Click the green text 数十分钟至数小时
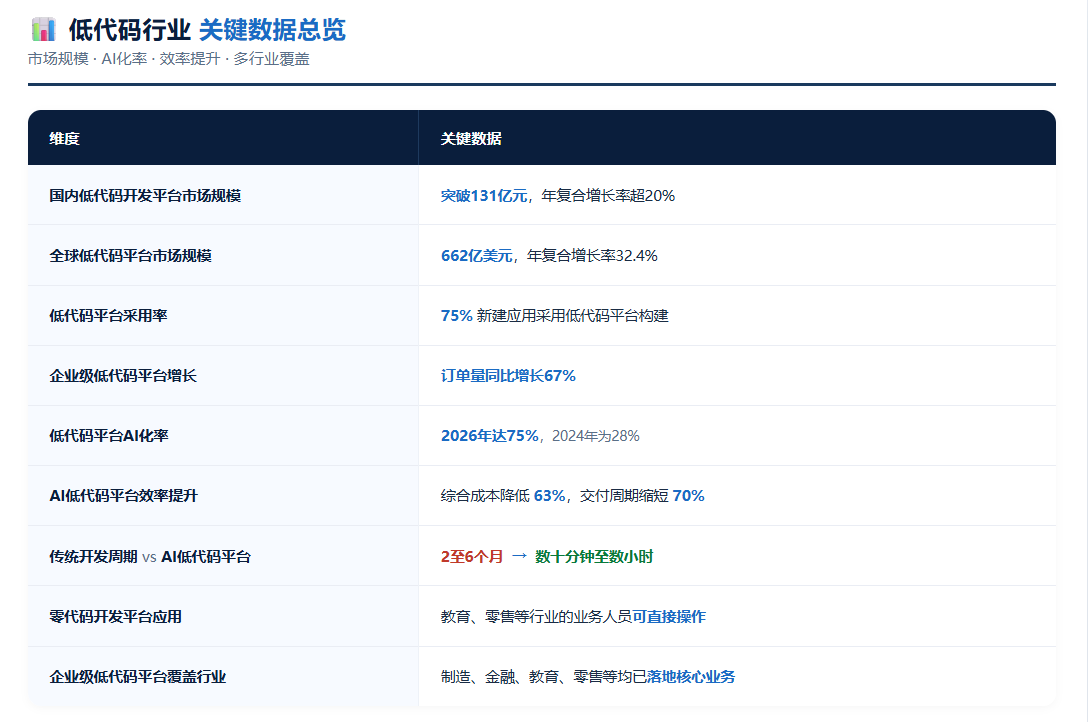The image size is (1088, 722). 594,557
